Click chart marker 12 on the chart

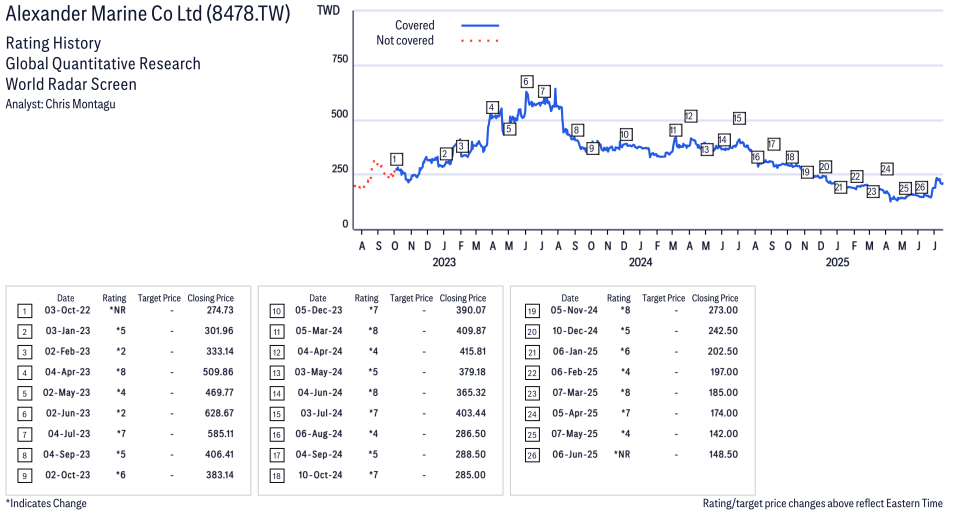[689, 116]
